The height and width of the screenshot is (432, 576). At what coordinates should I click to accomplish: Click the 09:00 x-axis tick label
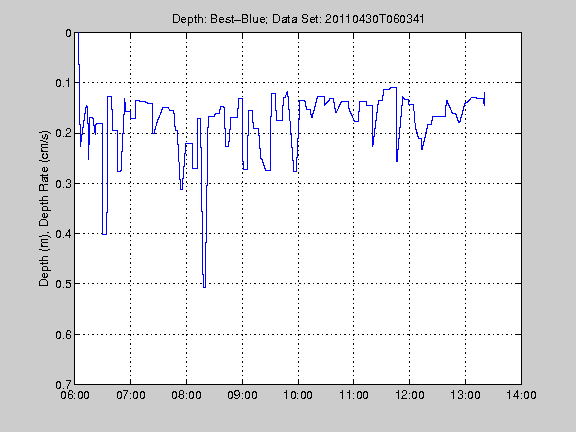click(242, 395)
